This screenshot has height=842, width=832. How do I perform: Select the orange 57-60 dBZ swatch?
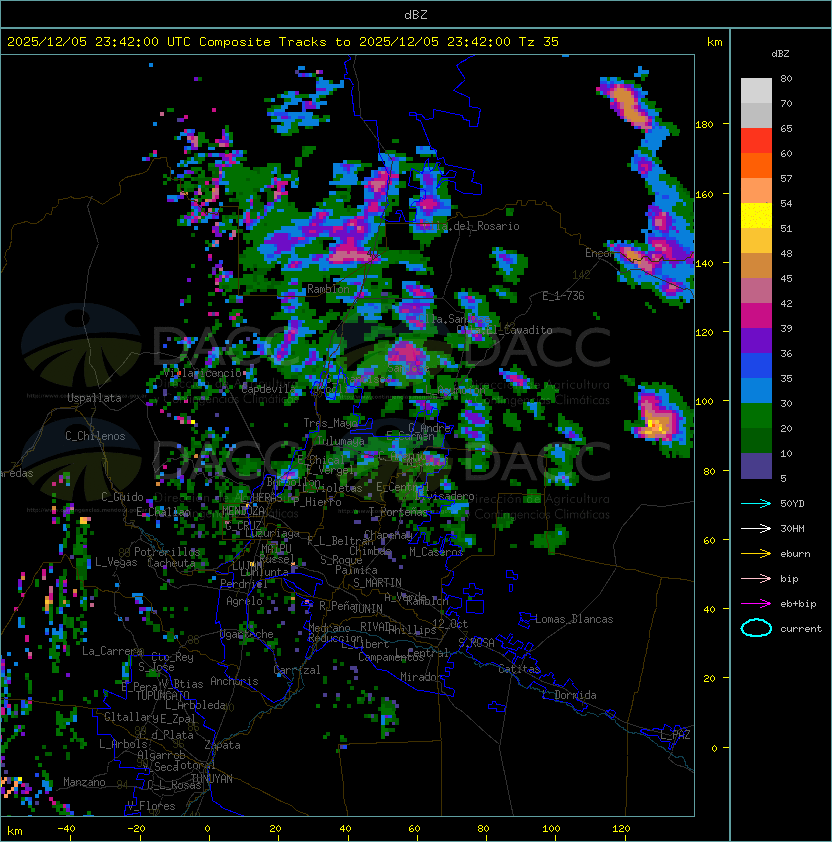coord(756,166)
